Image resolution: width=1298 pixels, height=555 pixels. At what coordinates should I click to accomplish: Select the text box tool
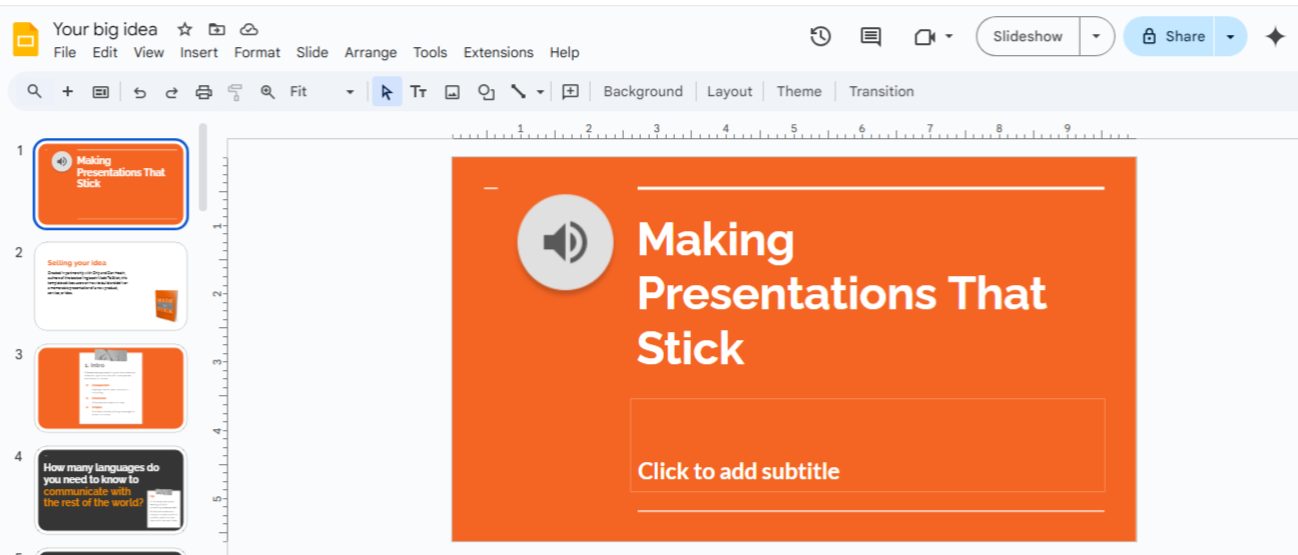[x=419, y=91]
